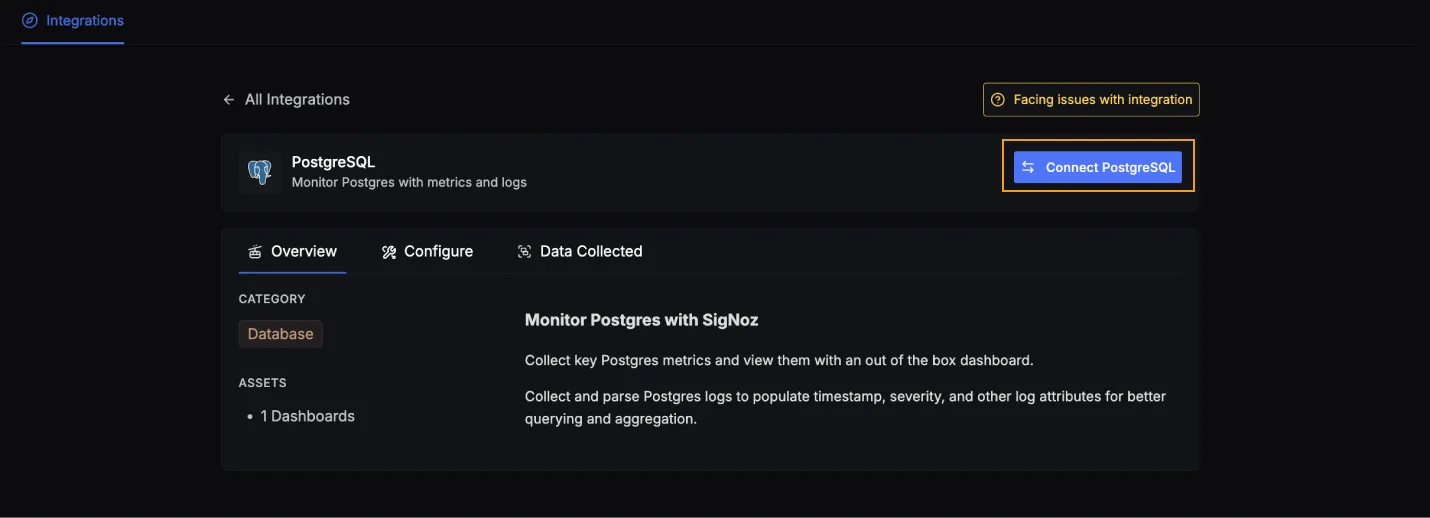Open the Data Collected tab
Image resolution: width=1430 pixels, height=518 pixels.
pyautogui.click(x=580, y=252)
